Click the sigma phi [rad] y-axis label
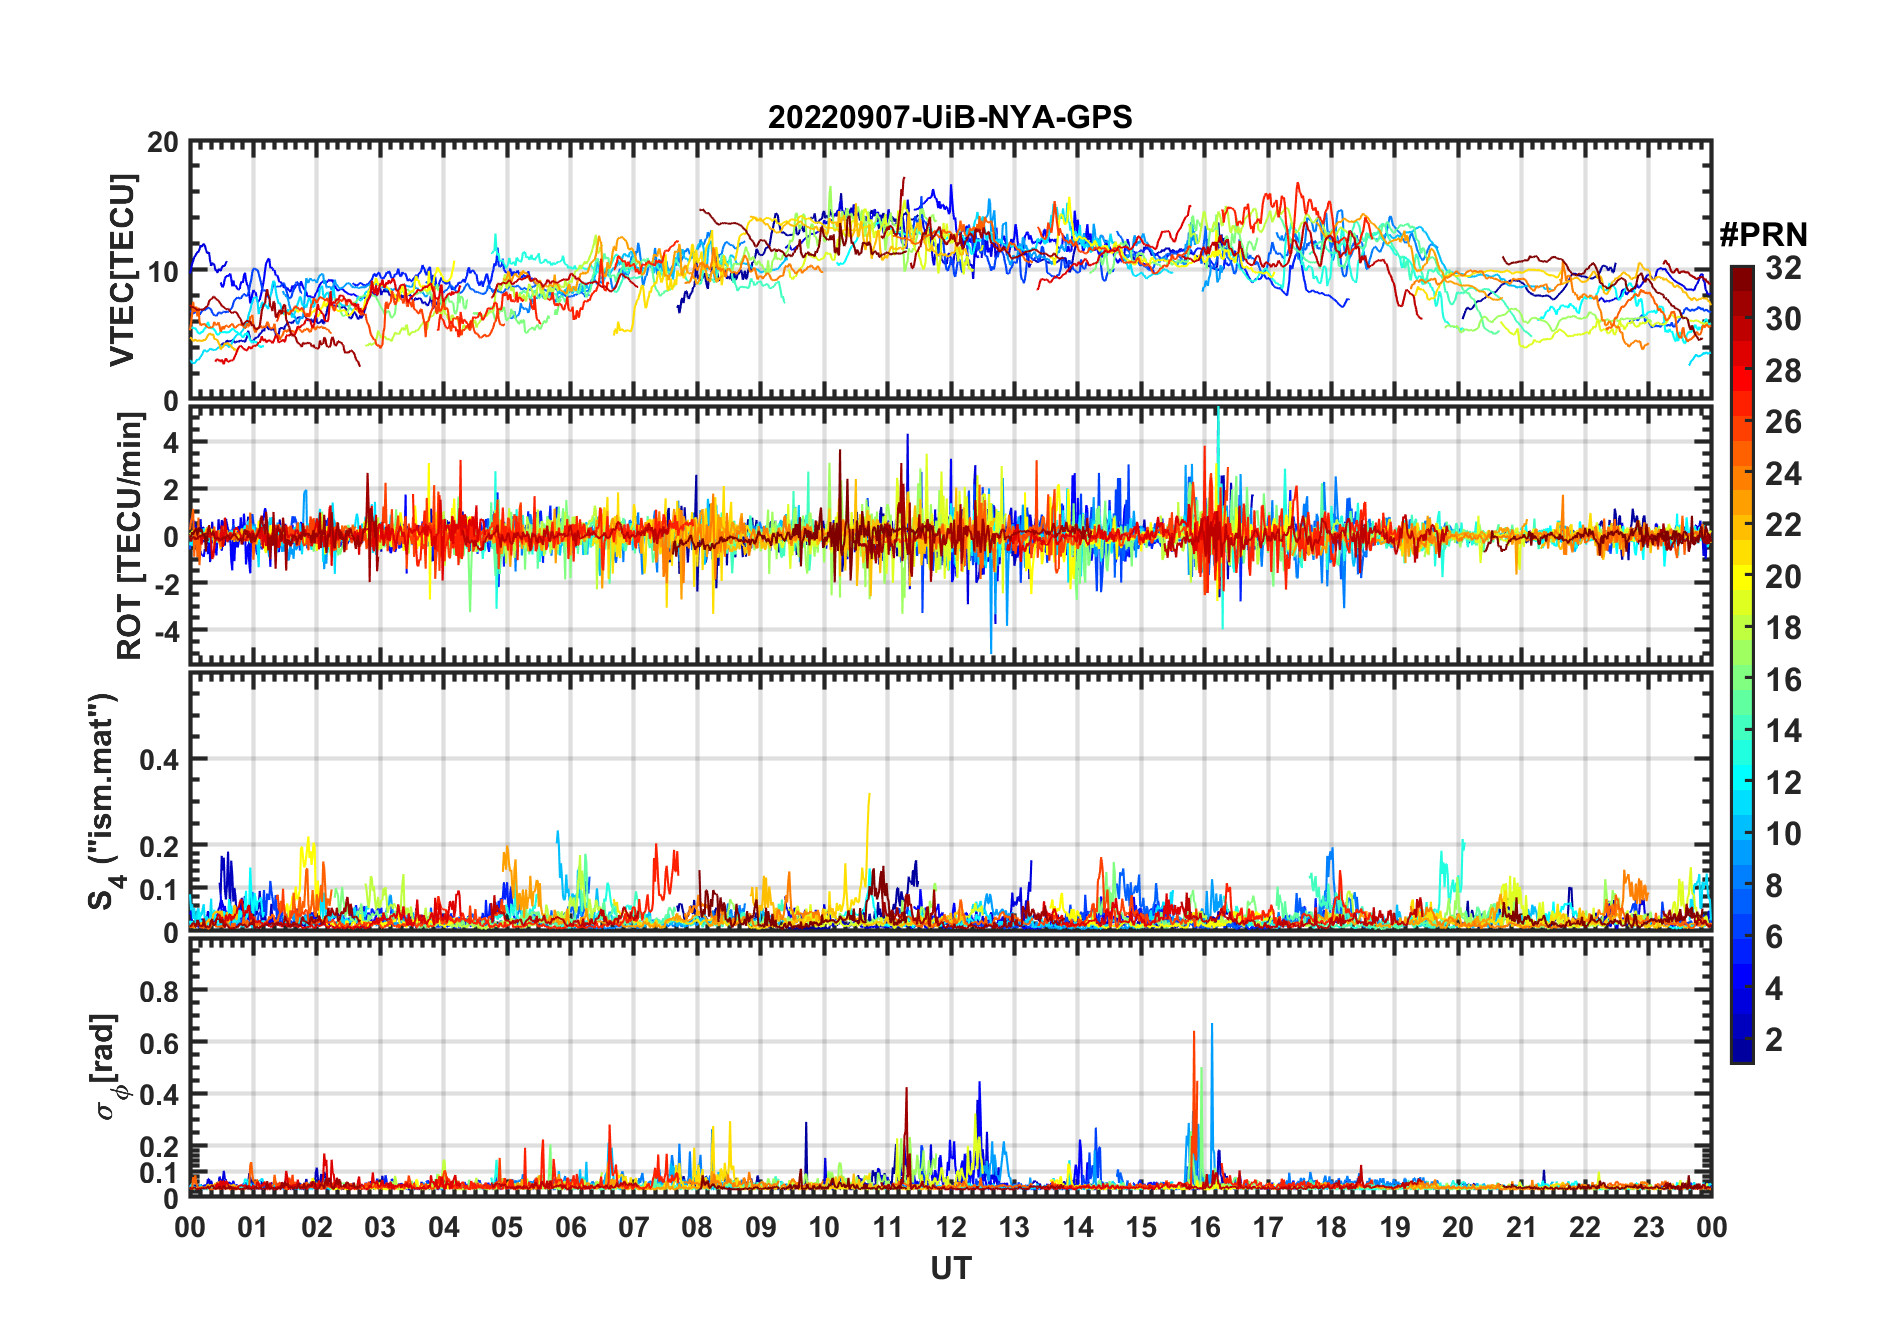This screenshot has width=1902, height=1330. 107,1067
